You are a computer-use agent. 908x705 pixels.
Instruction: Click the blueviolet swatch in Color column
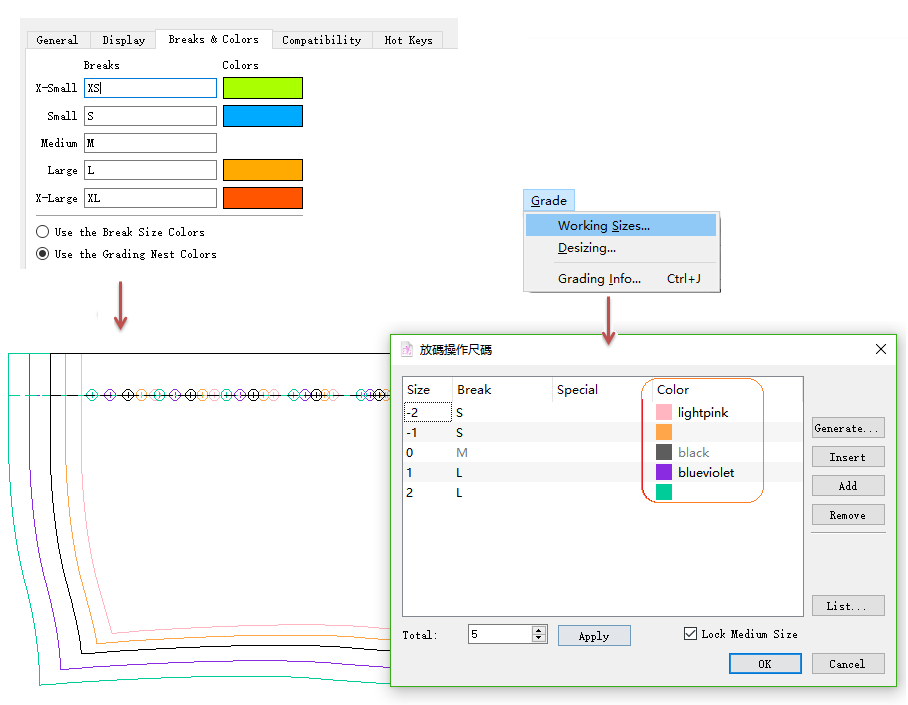(664, 472)
